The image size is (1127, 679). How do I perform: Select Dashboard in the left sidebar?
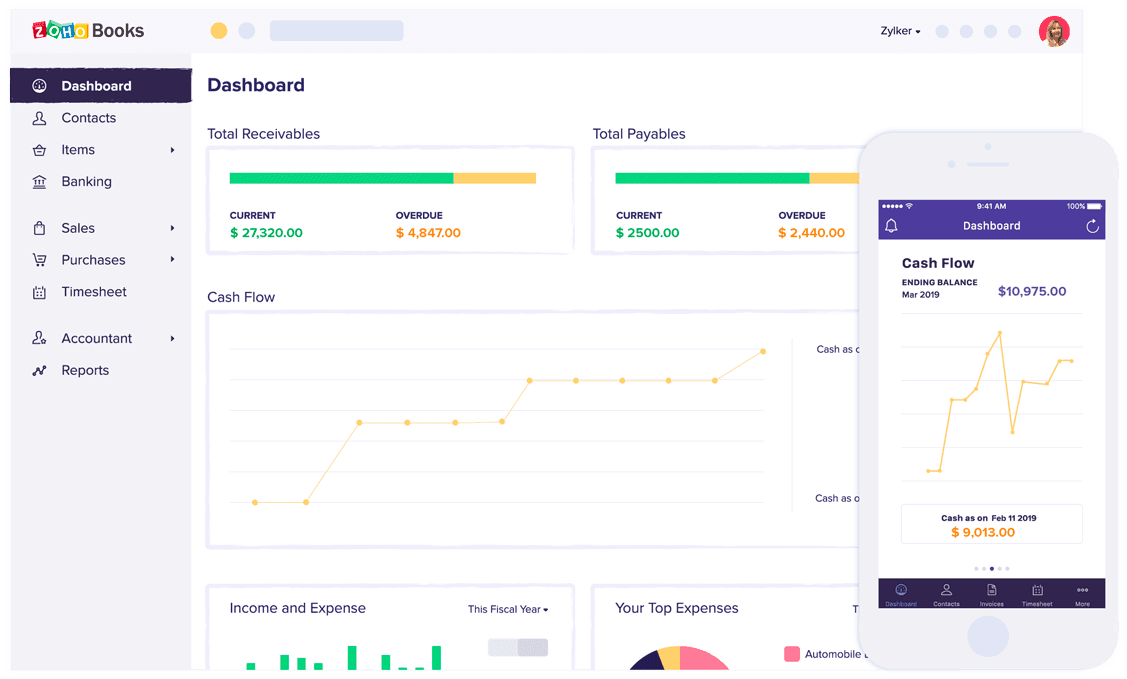coord(96,86)
